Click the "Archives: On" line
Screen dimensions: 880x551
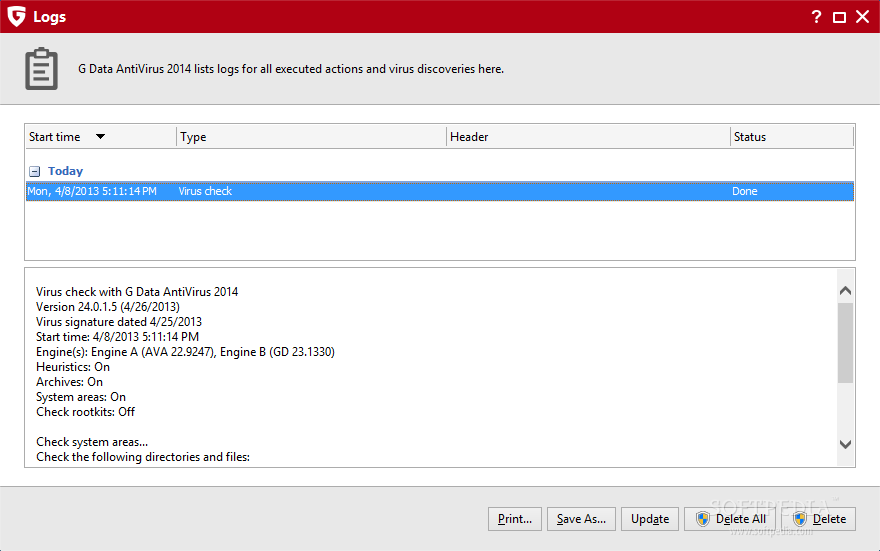(70, 382)
